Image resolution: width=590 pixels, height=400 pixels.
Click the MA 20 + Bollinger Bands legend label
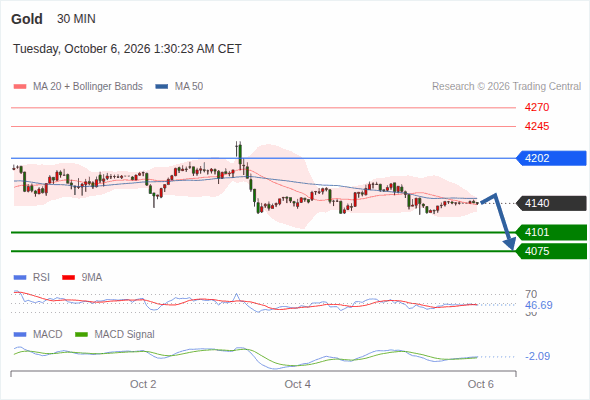[x=88, y=87]
